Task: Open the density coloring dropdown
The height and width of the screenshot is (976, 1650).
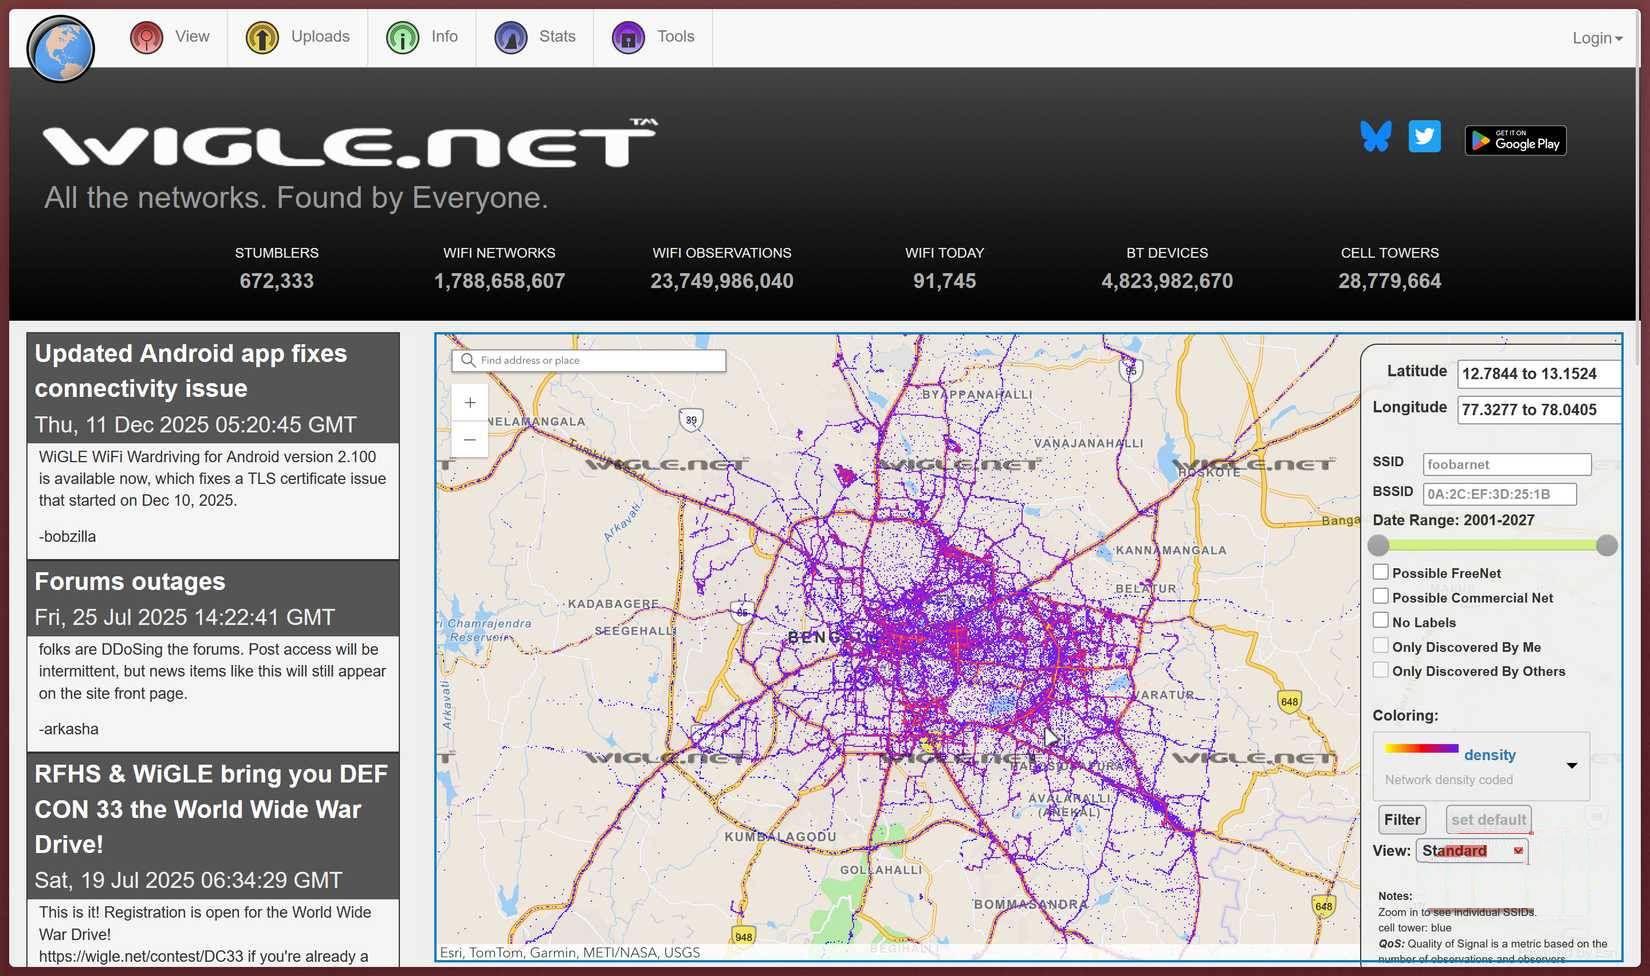Action: [1570, 765]
